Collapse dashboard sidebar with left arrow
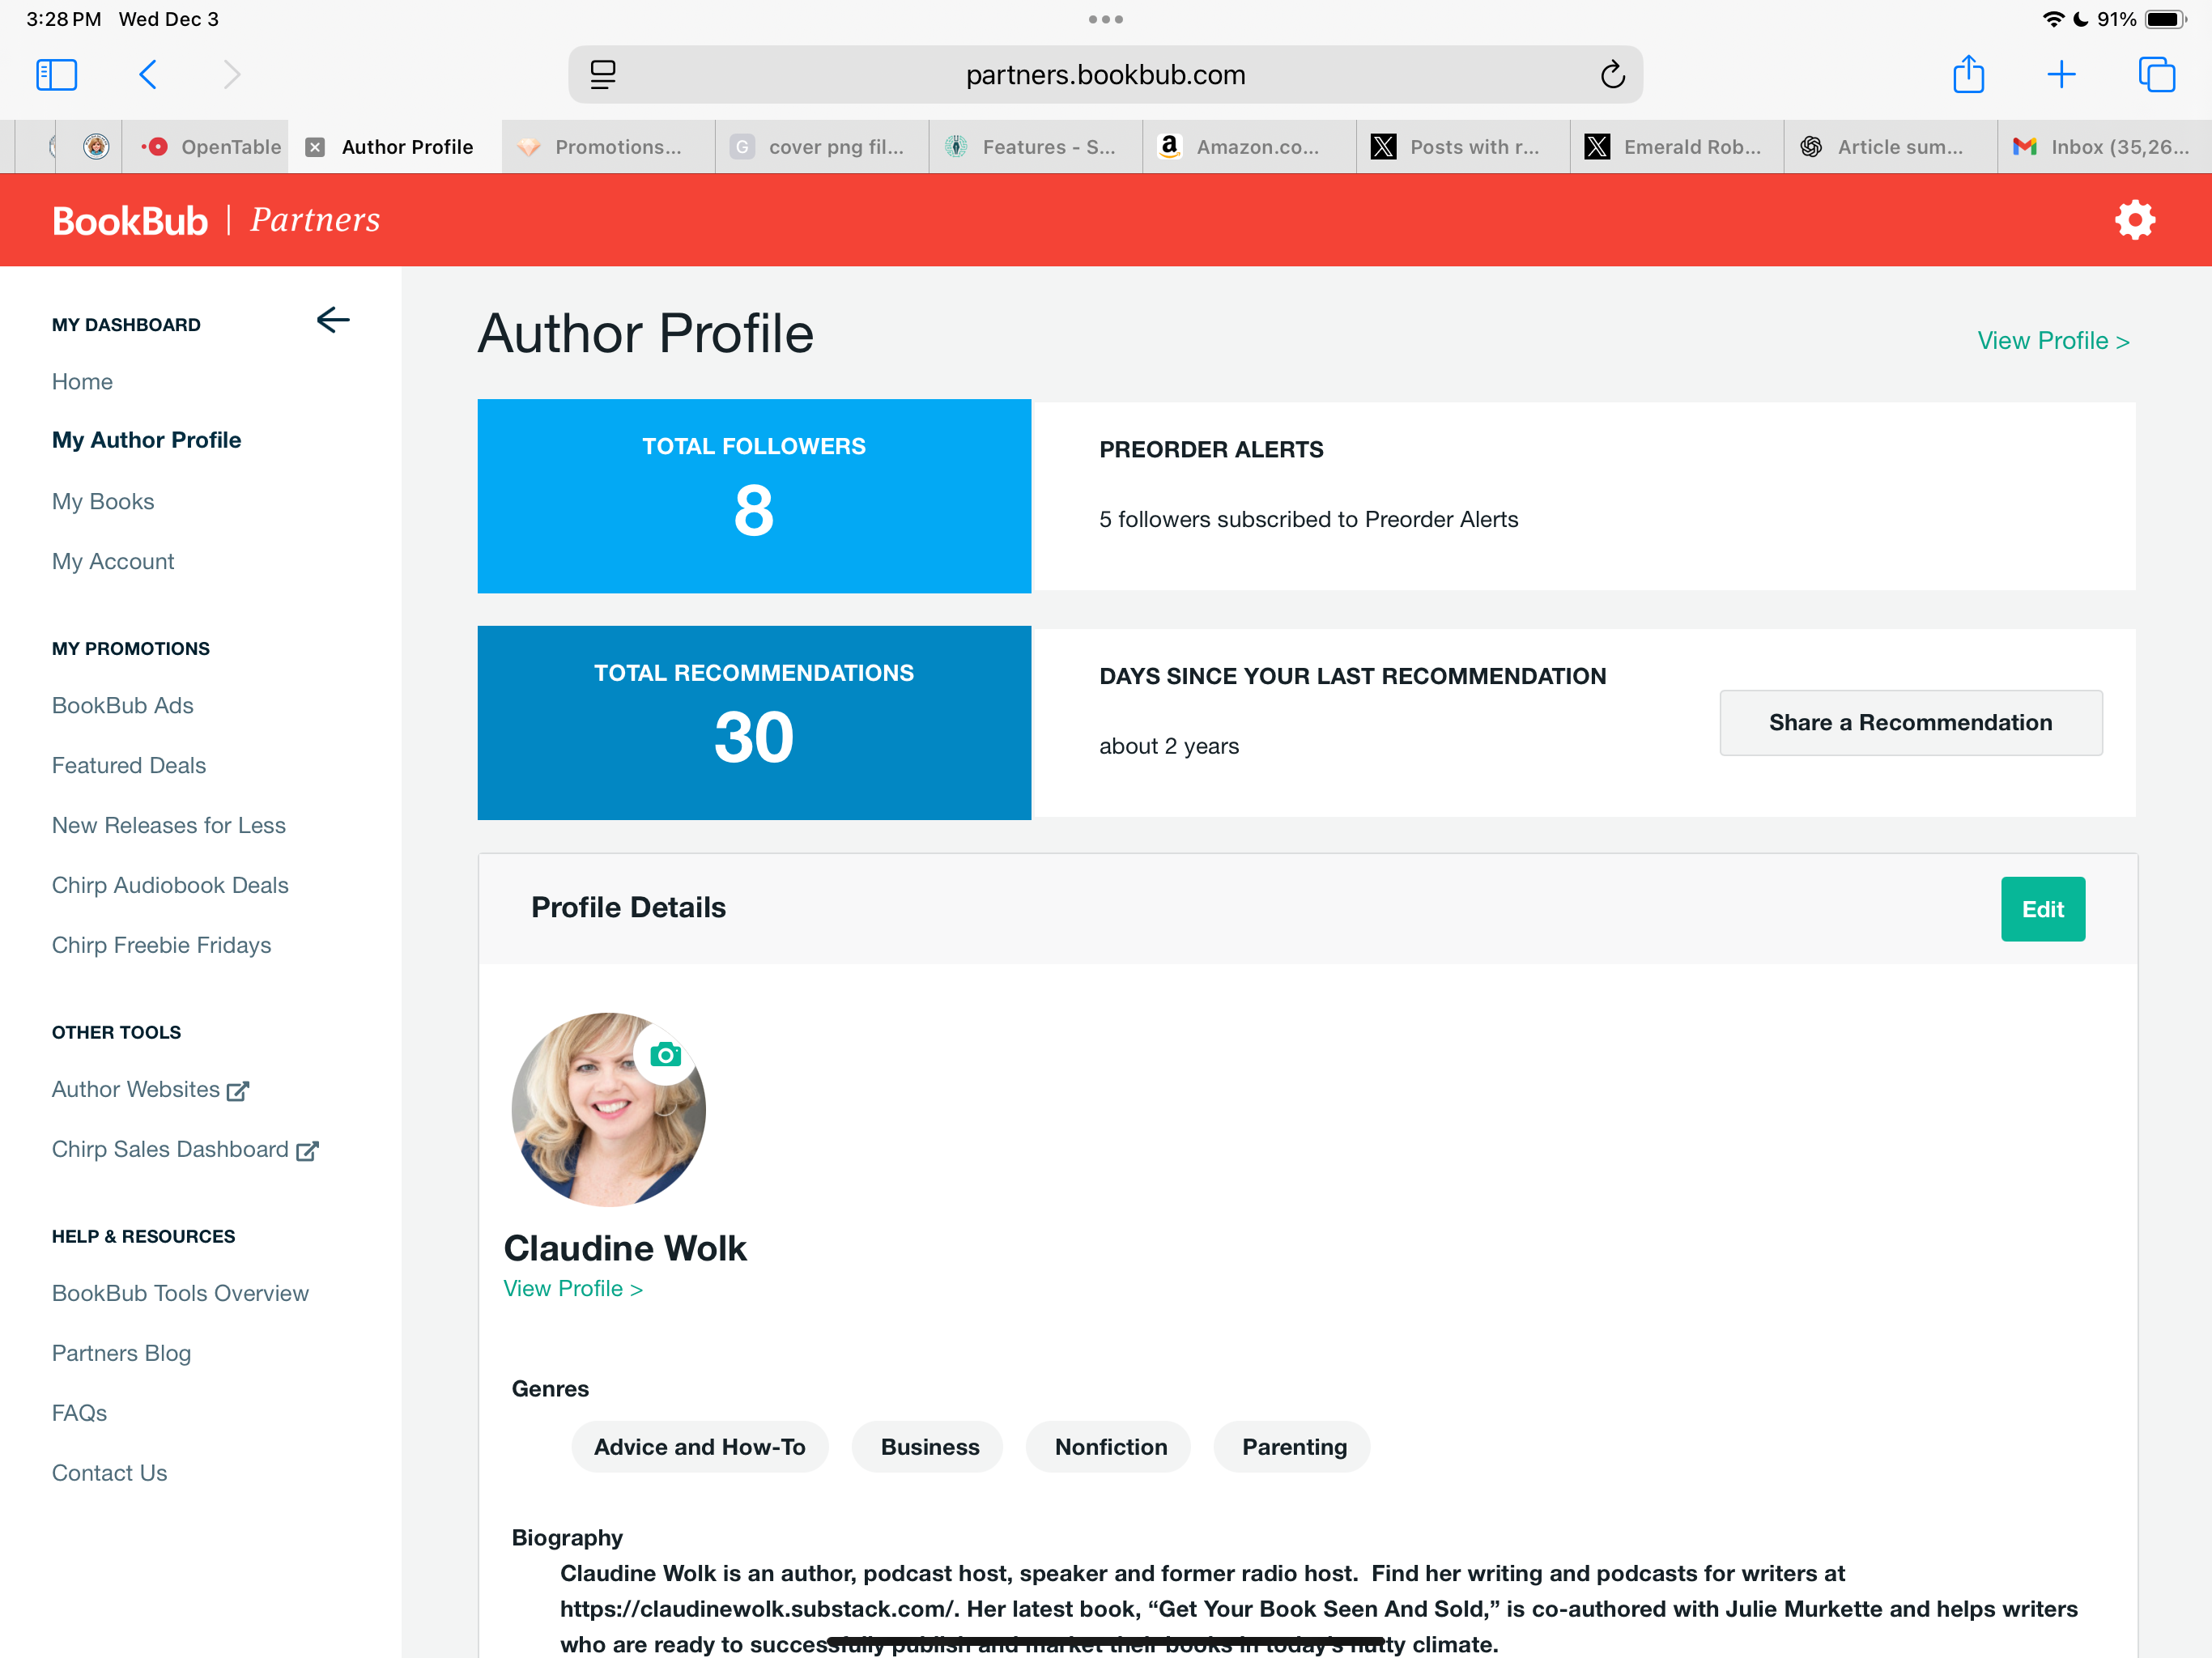Screen dimensions: 2212x1658 click(333, 320)
